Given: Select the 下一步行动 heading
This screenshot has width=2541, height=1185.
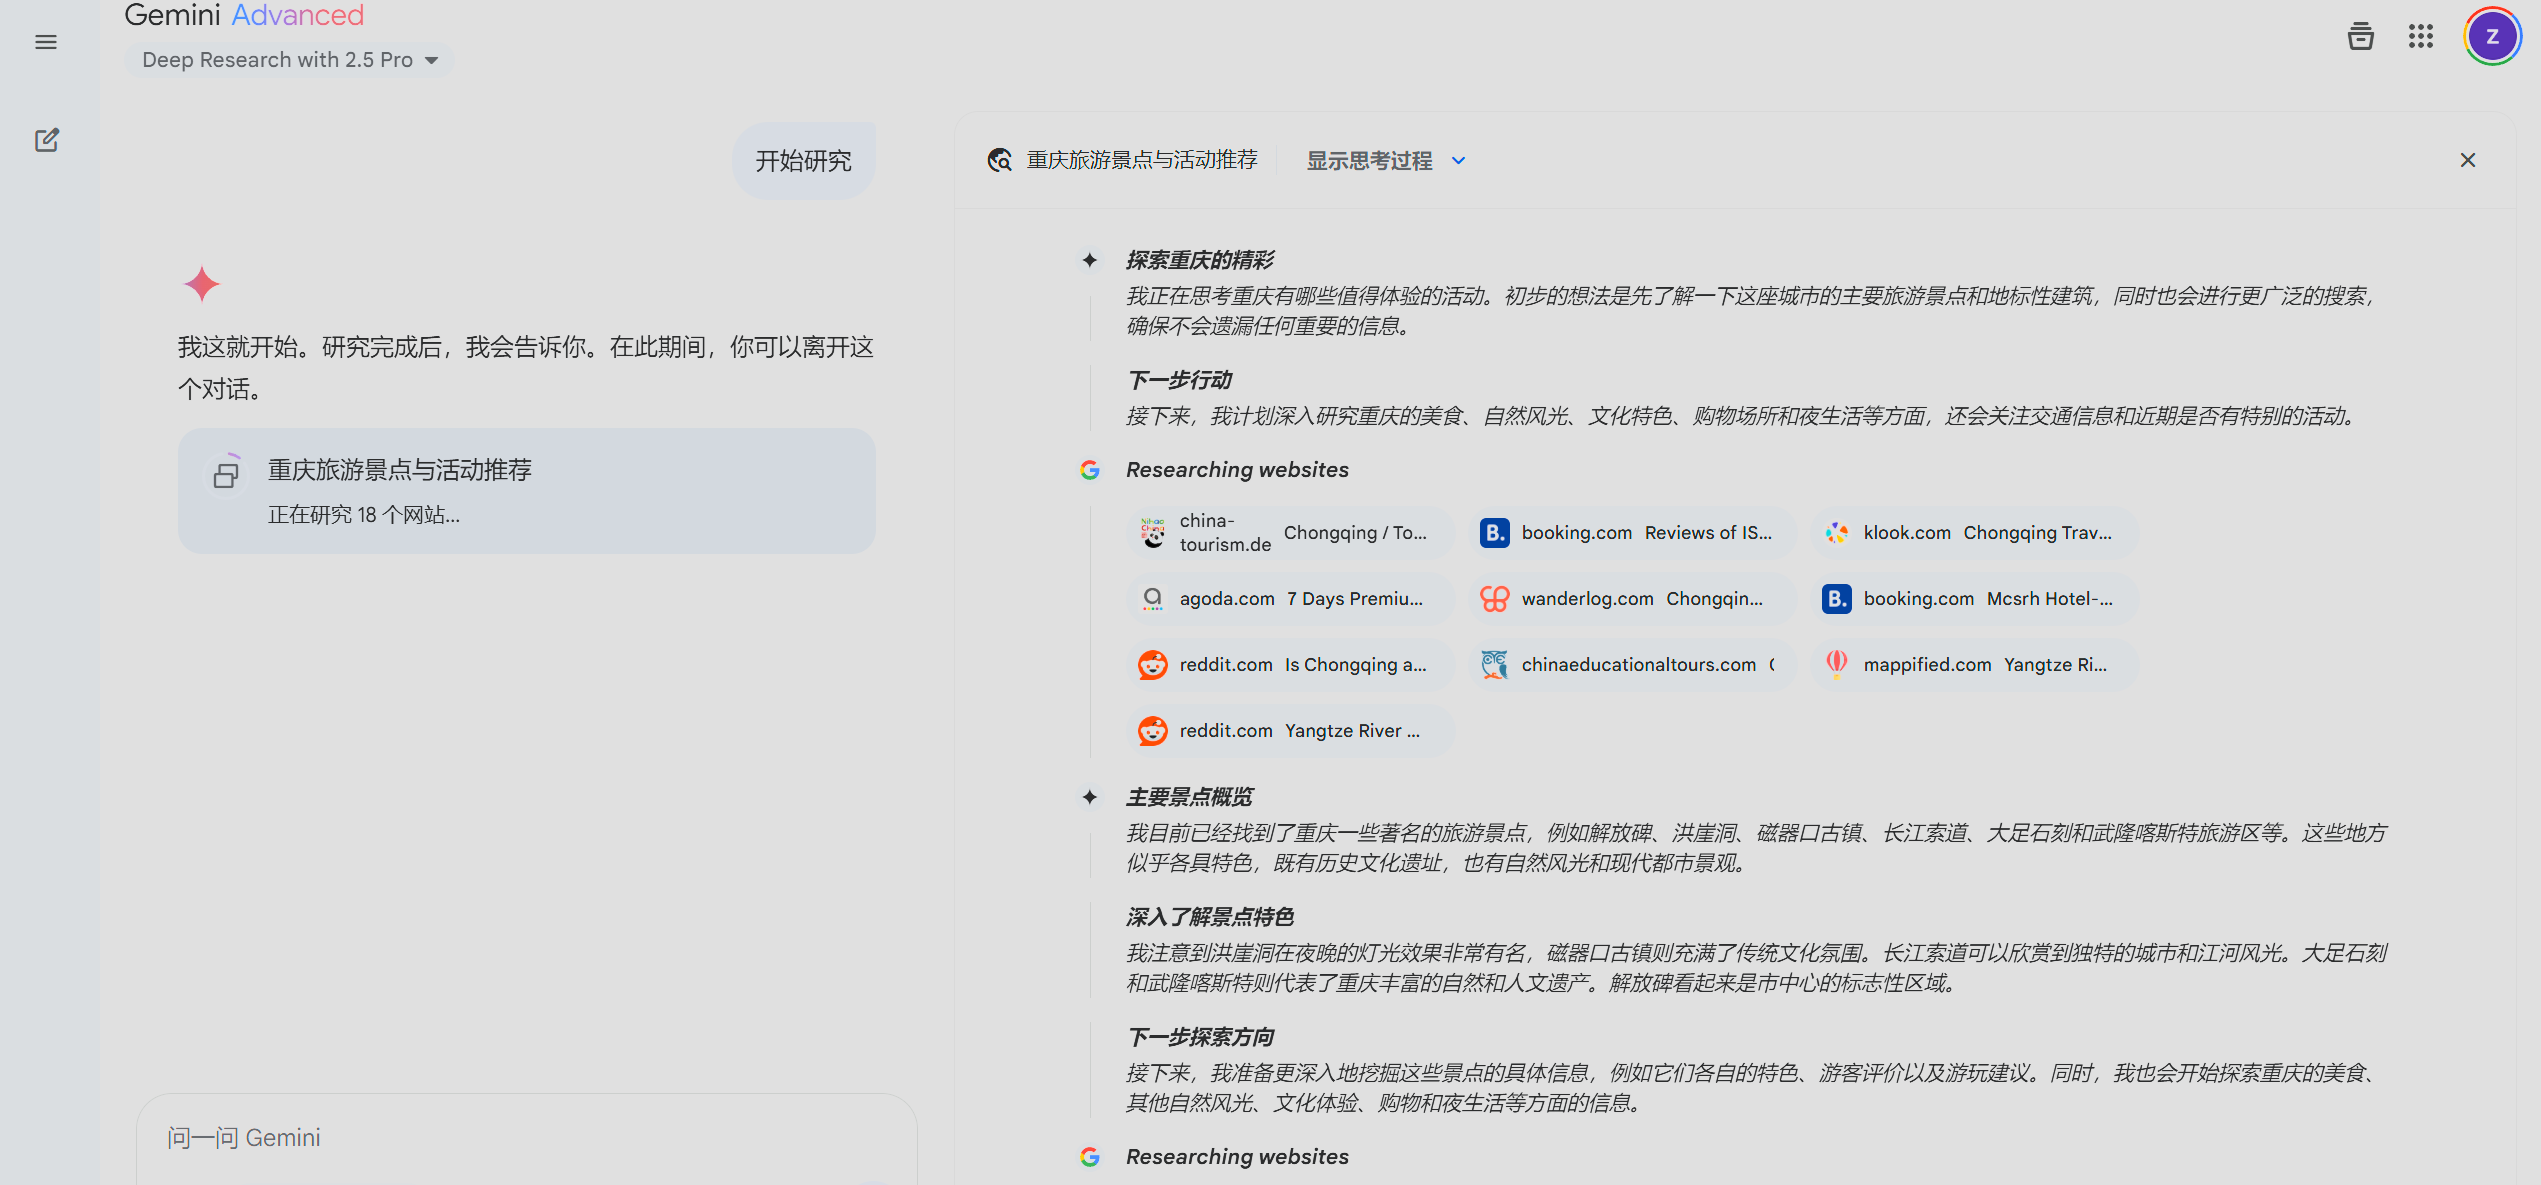Looking at the screenshot, I should [x=1179, y=380].
